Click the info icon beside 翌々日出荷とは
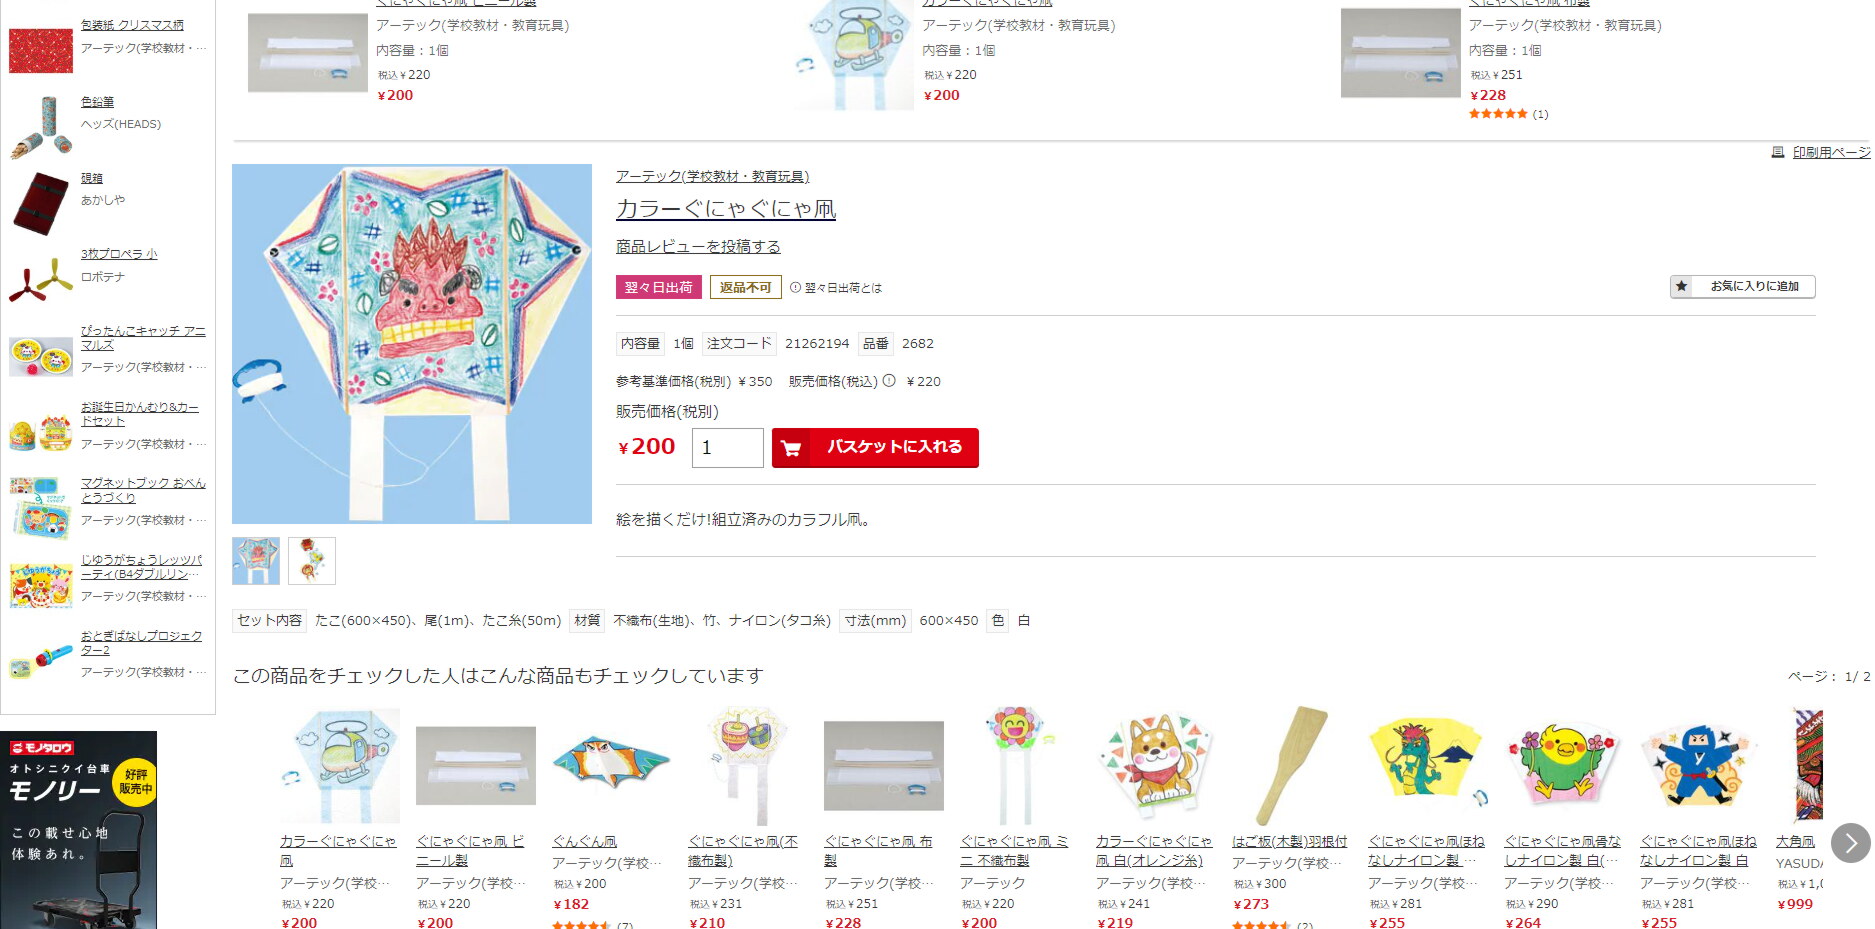The width and height of the screenshot is (1875, 929). [795, 287]
